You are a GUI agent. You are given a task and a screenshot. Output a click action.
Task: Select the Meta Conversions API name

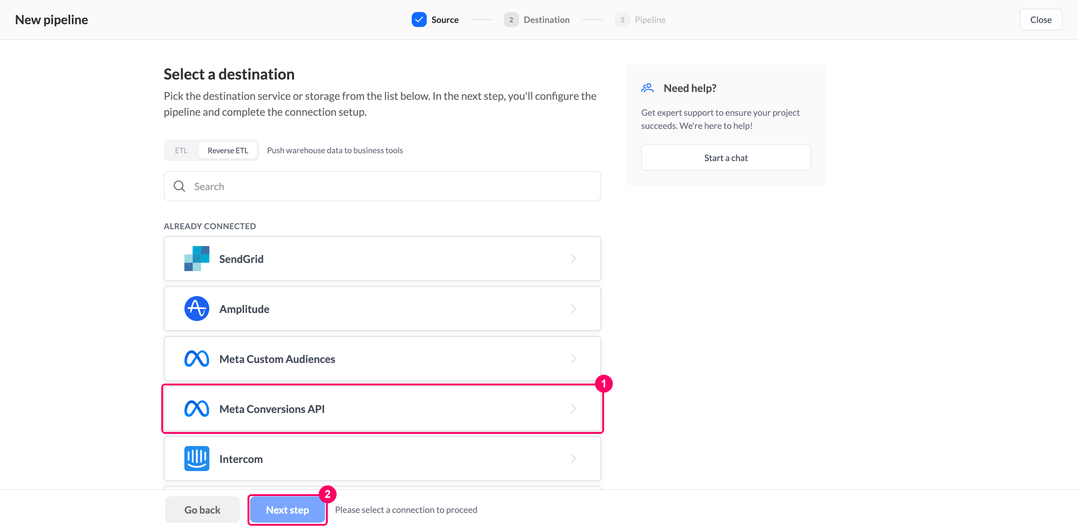271,408
